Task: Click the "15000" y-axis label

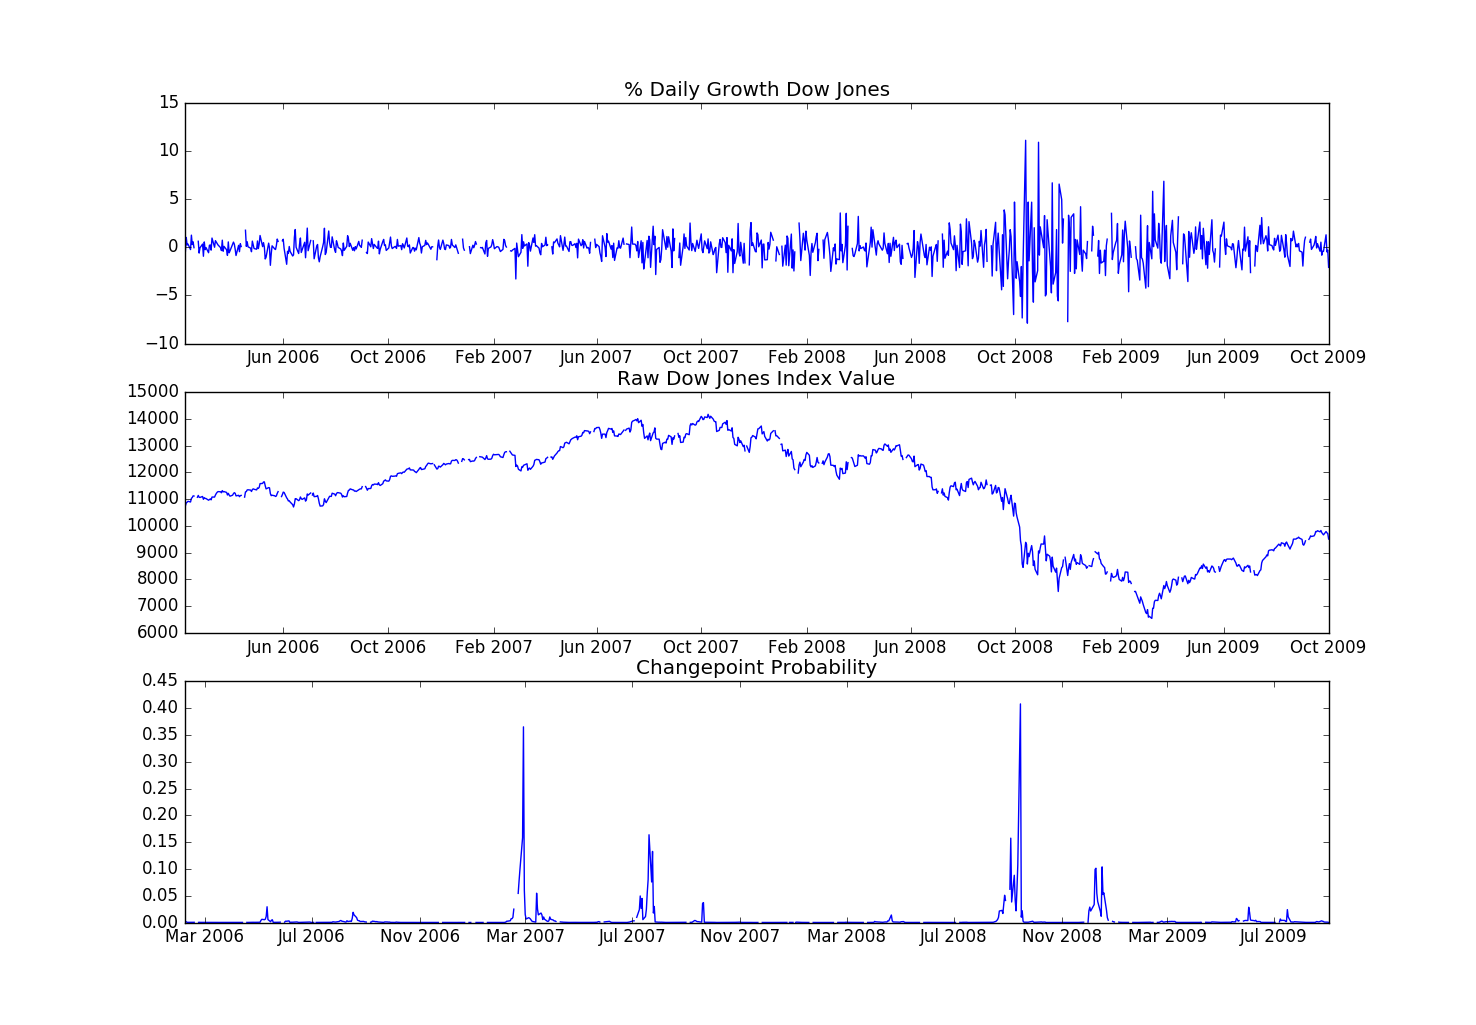Action: 153,392
